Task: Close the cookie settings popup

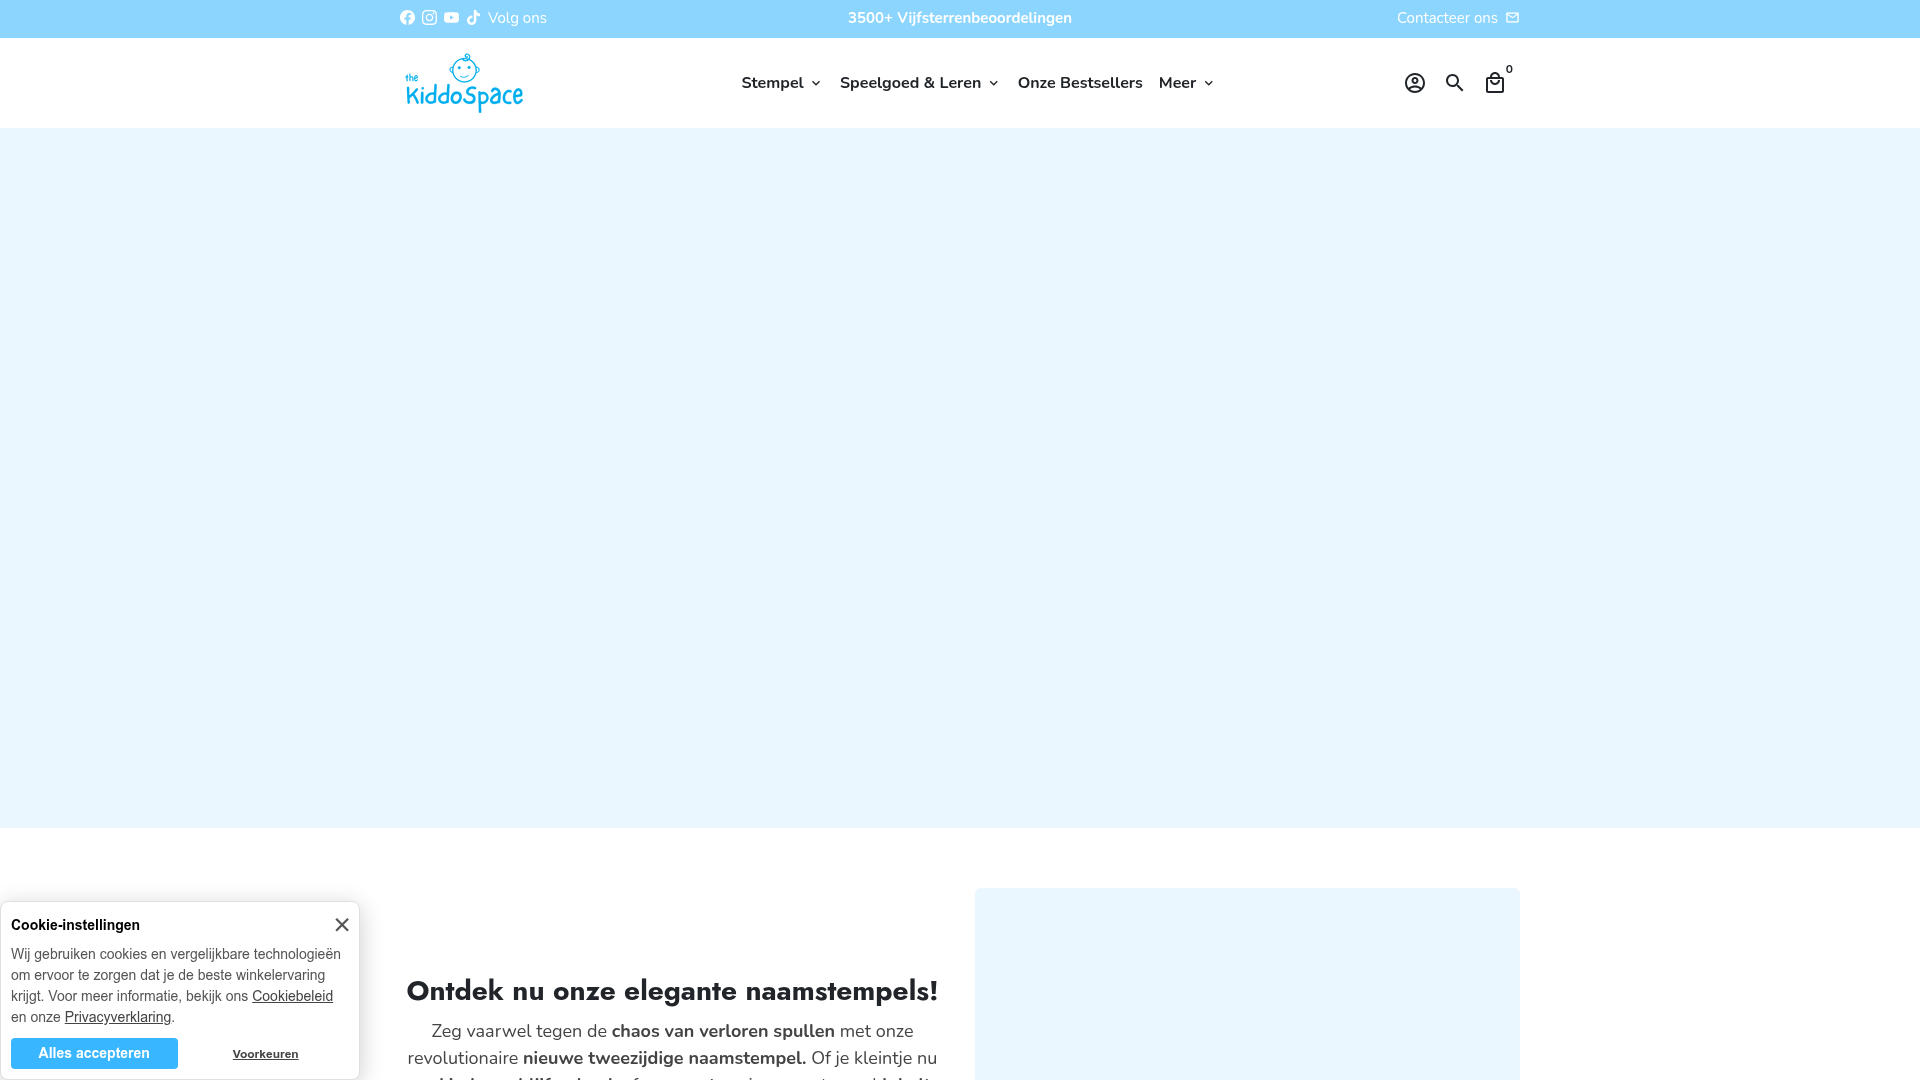Action: (342, 925)
